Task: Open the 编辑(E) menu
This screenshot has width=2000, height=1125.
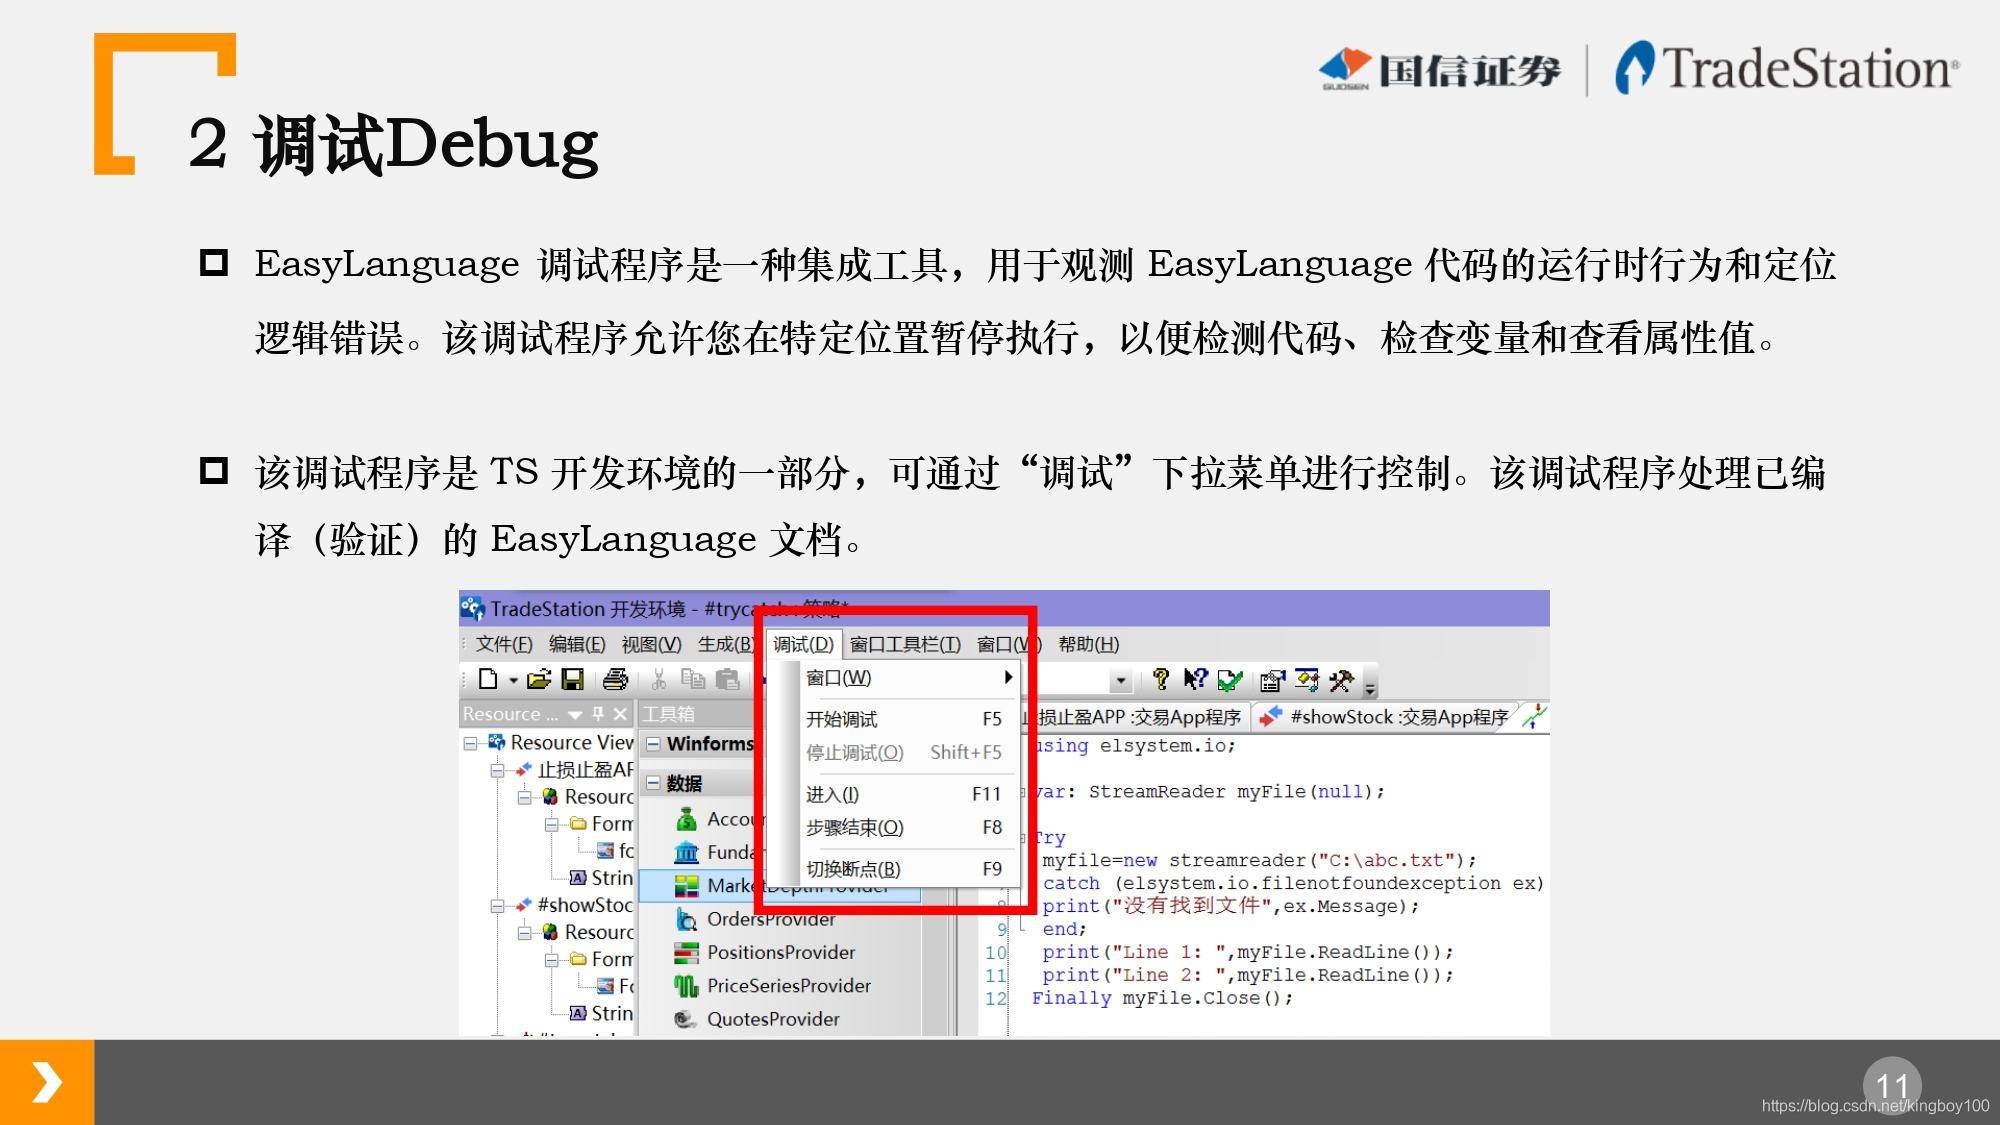Action: (577, 645)
